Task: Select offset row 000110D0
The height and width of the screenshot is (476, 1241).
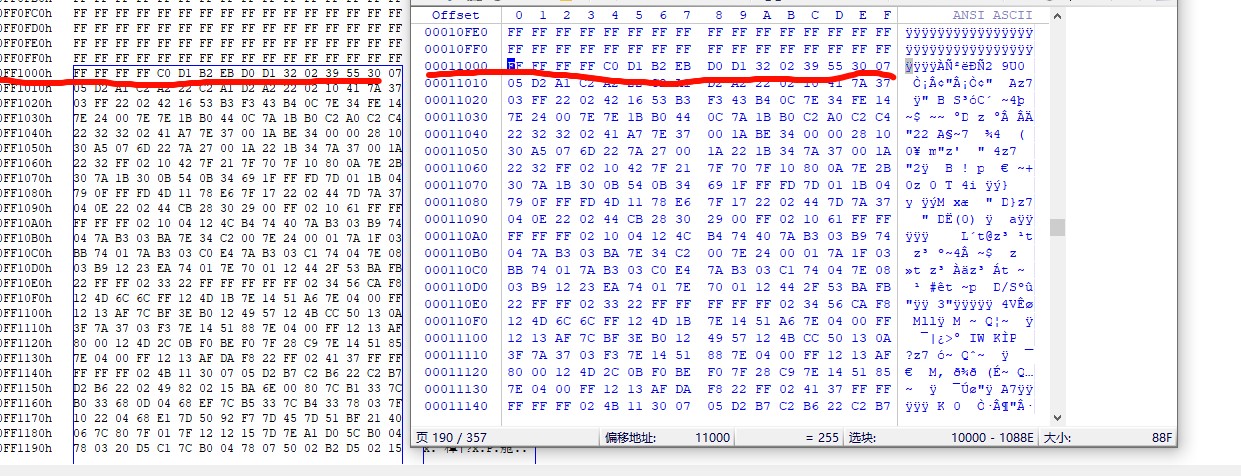Action: (456, 287)
